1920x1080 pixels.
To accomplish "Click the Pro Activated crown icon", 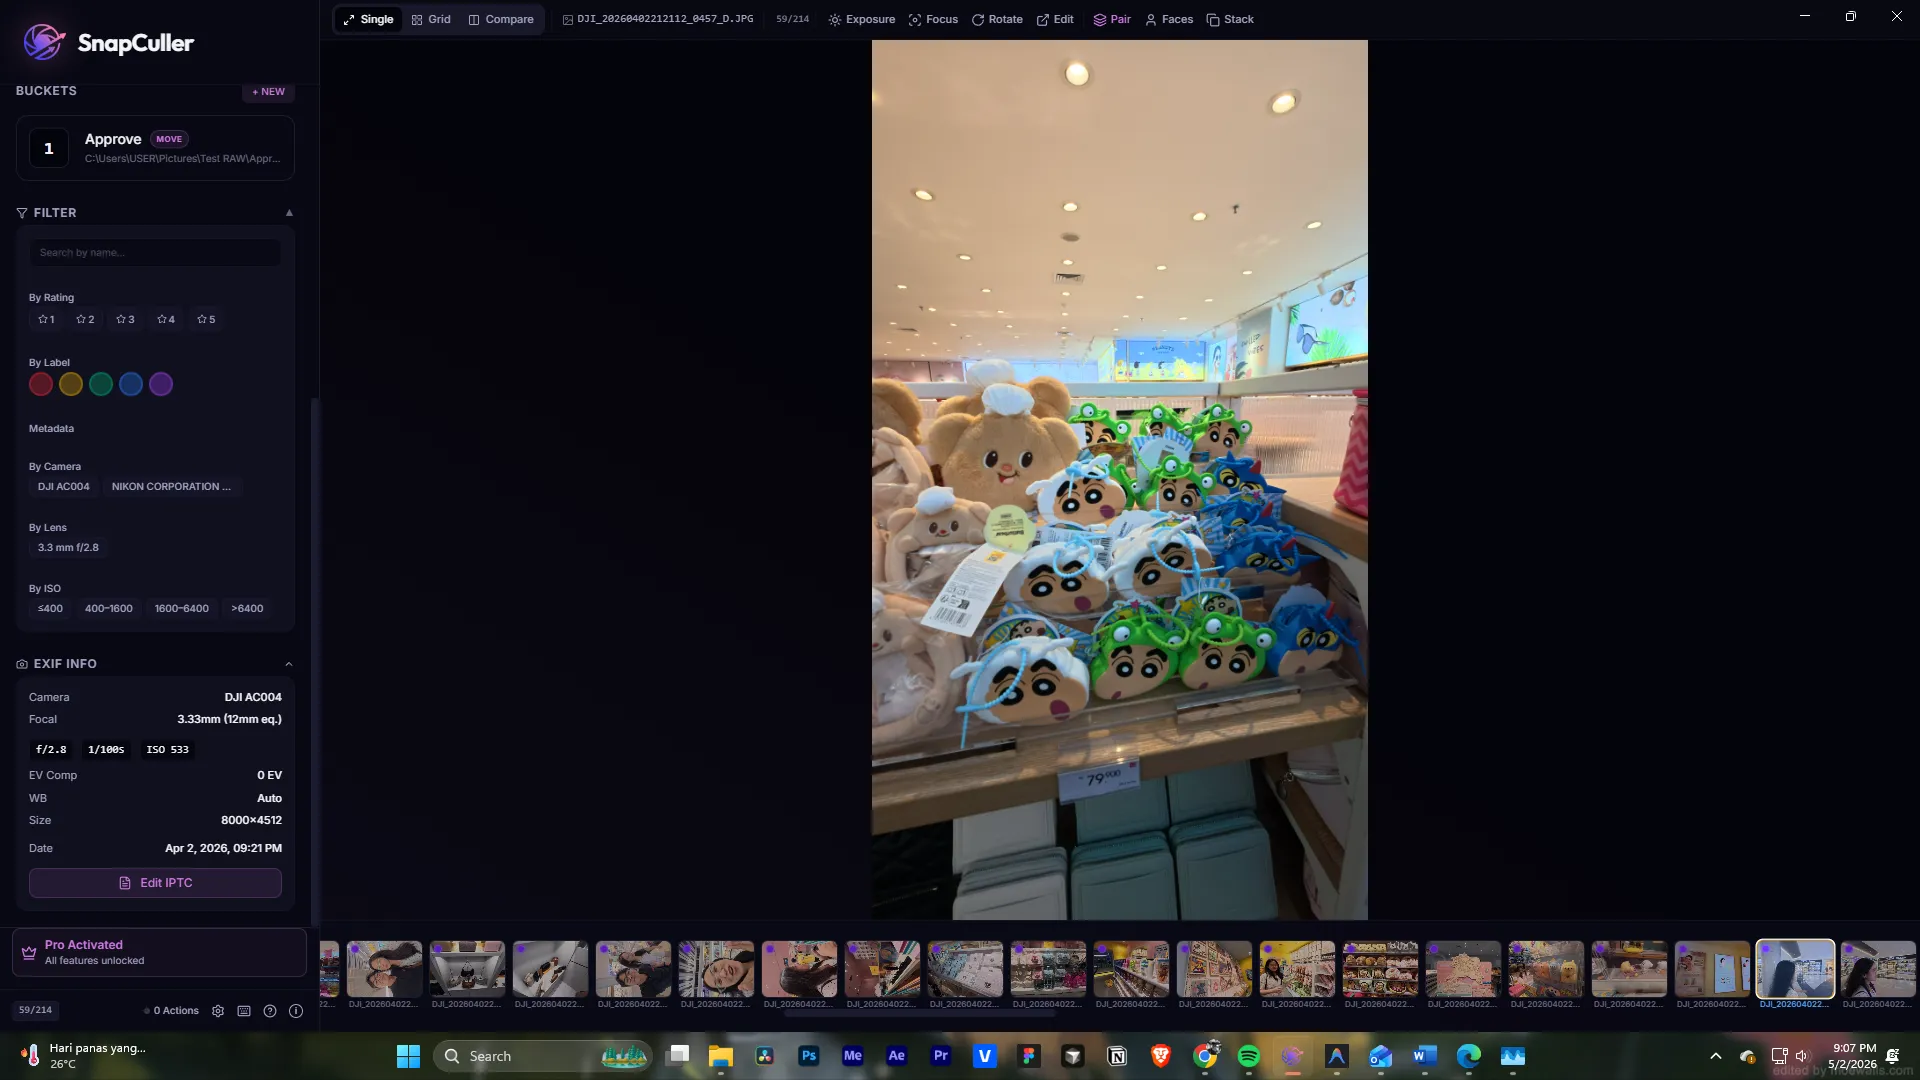I will tap(29, 952).
